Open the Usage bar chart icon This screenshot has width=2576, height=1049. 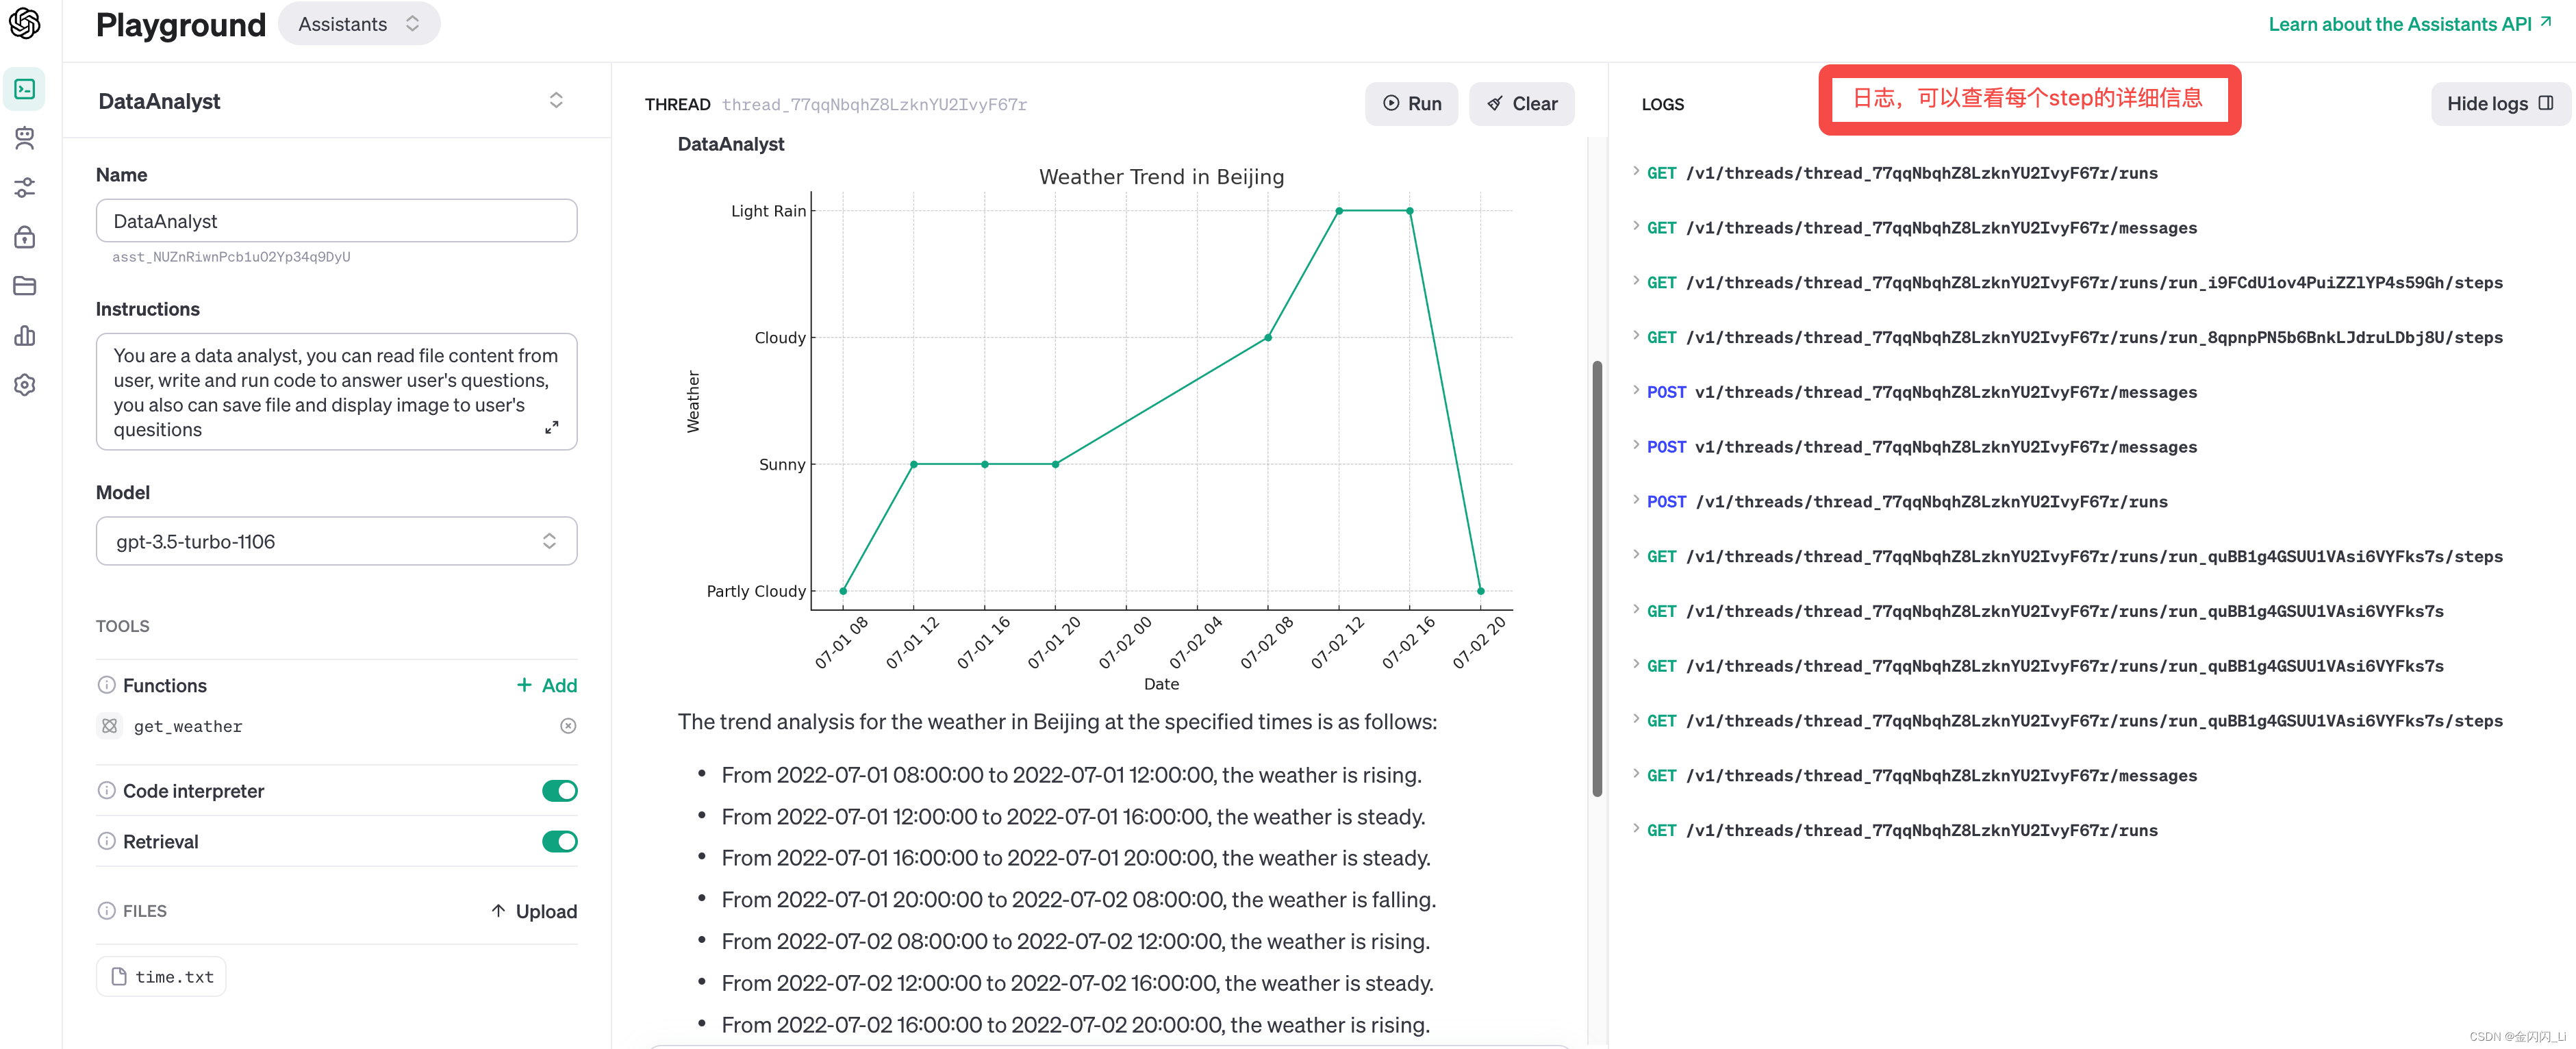(x=25, y=336)
